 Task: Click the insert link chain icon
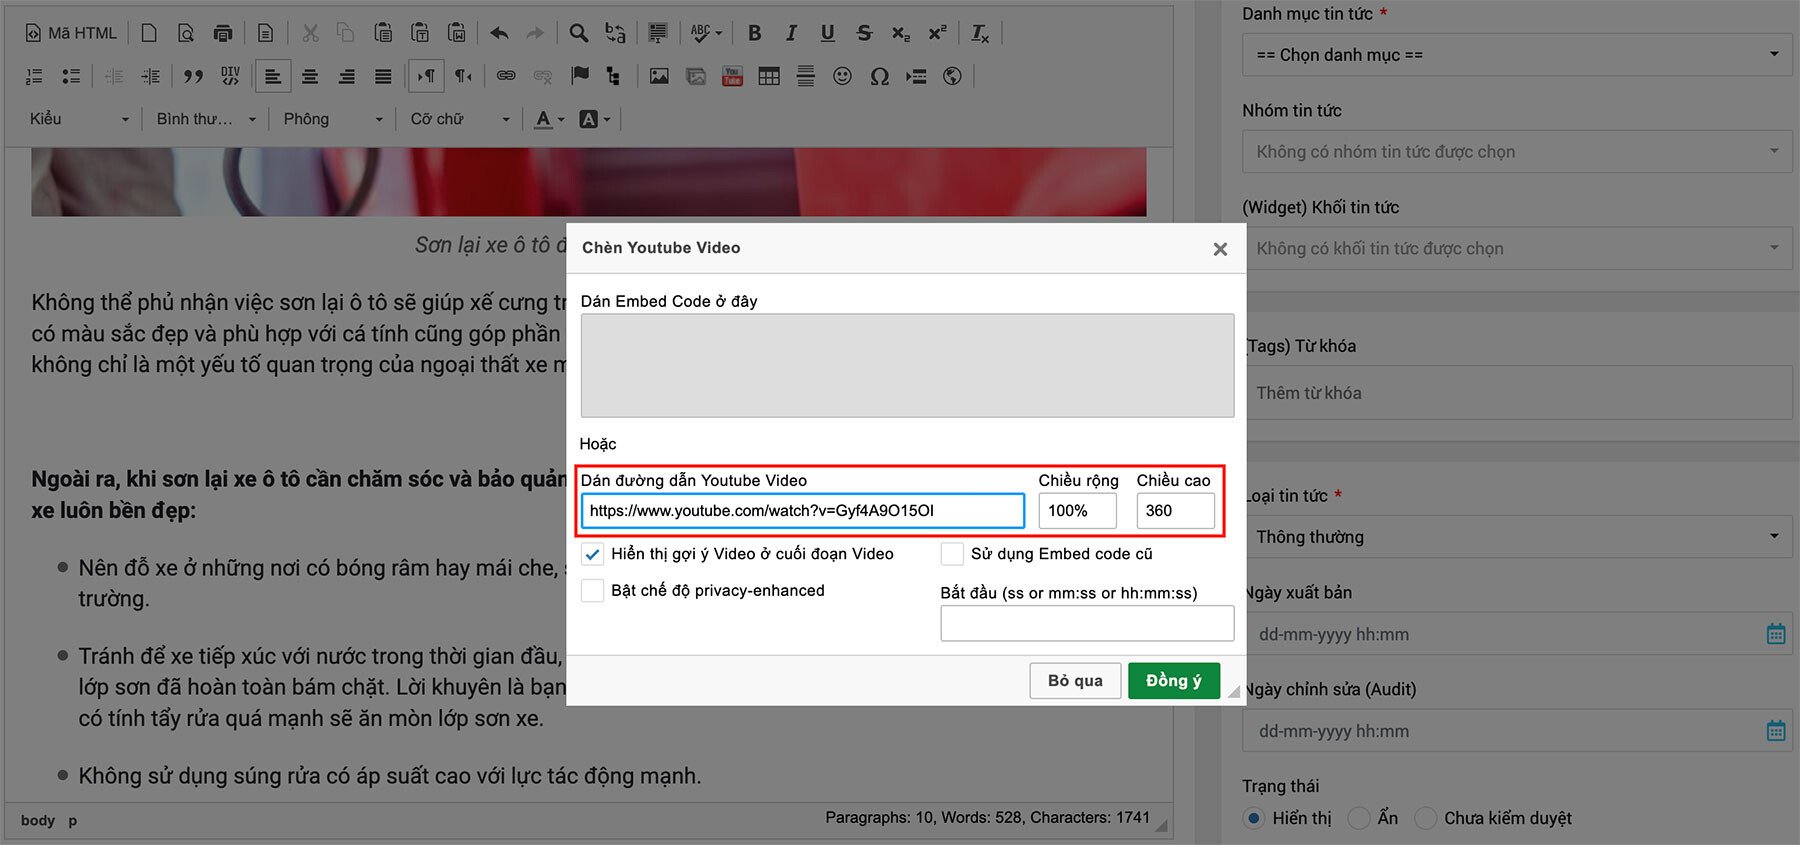(506, 76)
